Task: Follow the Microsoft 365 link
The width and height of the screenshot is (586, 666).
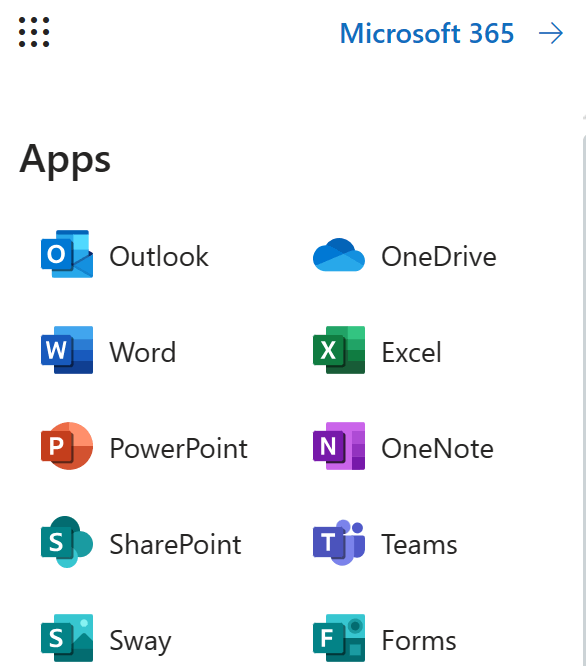Action: 427,33
